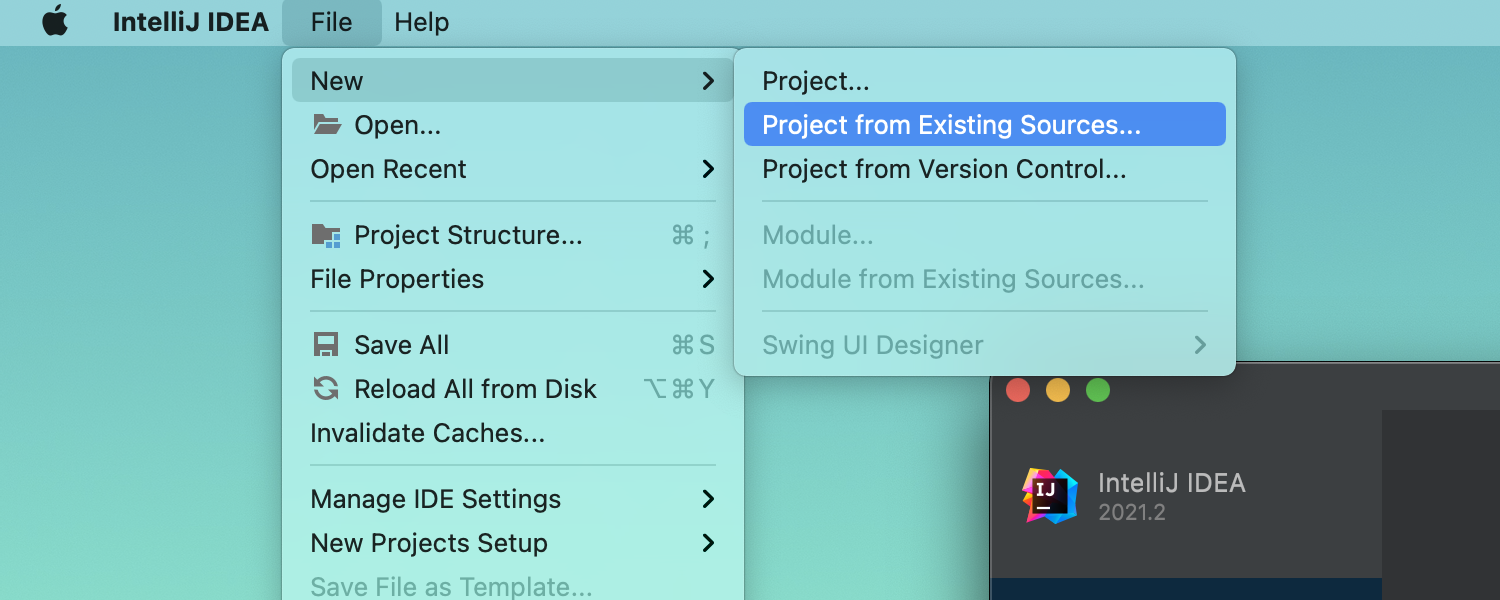Click the Reload All from Disk icon

[326, 389]
